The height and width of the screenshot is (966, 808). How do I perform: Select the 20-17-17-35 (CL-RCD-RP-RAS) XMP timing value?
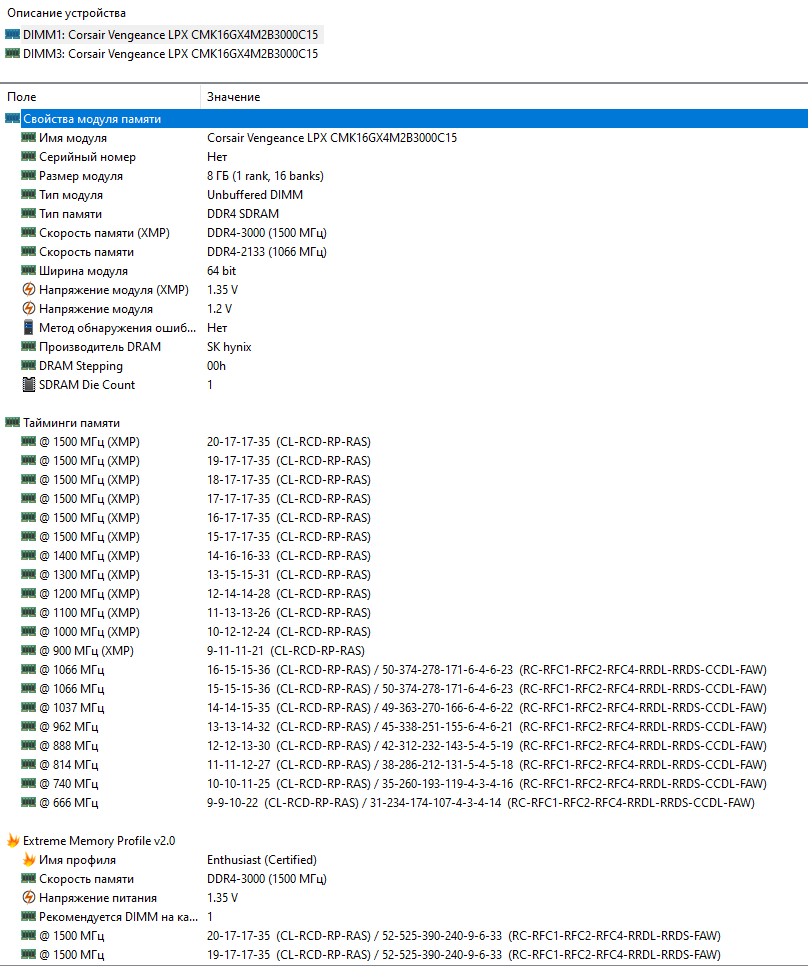(289, 442)
